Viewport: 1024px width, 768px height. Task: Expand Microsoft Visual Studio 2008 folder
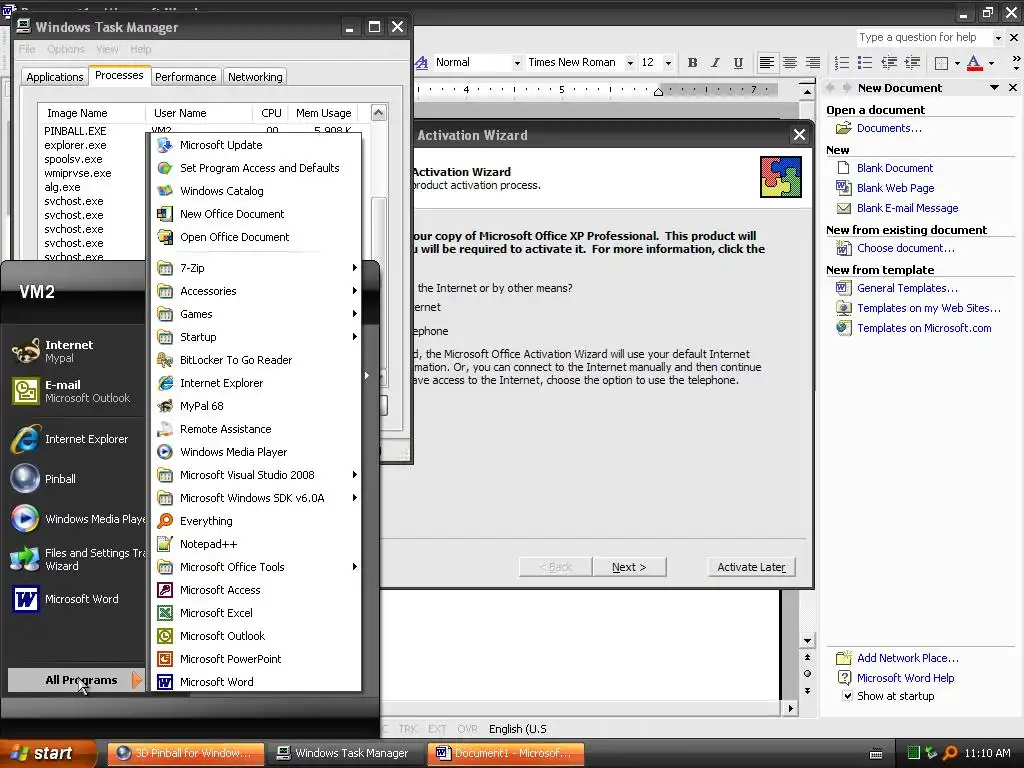(x=255, y=475)
